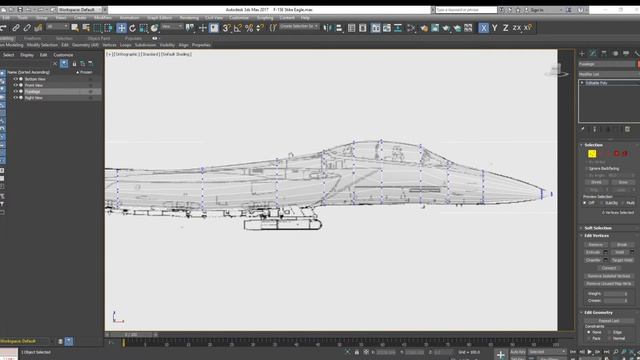Toggle Spinner Snap icon
The width and height of the screenshot is (640, 360).
[x=260, y=28]
